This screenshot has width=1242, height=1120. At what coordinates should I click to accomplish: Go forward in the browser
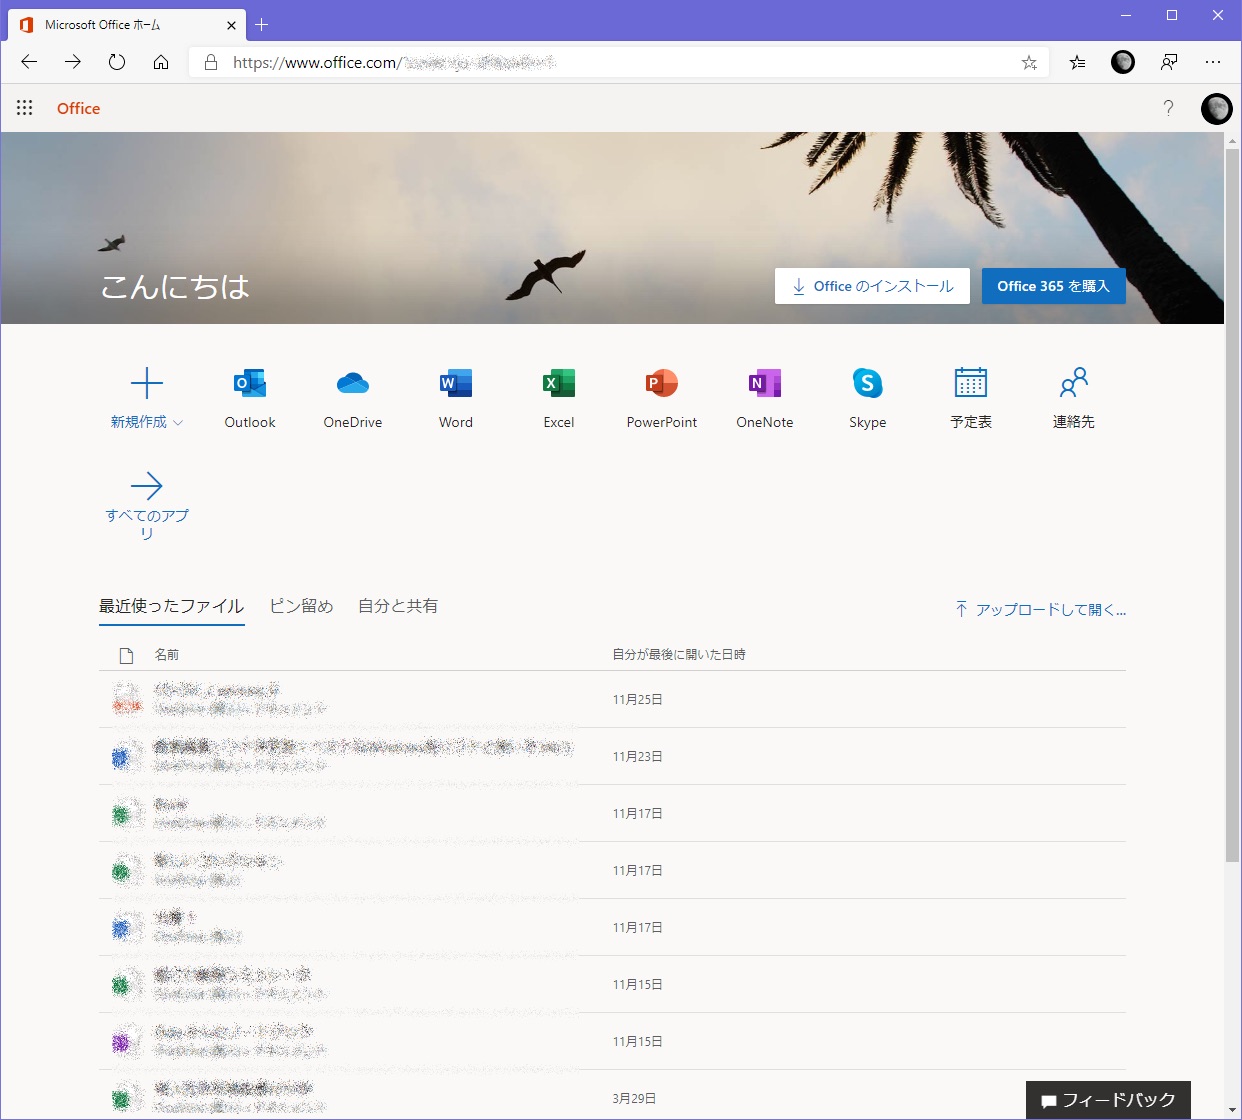click(x=73, y=62)
